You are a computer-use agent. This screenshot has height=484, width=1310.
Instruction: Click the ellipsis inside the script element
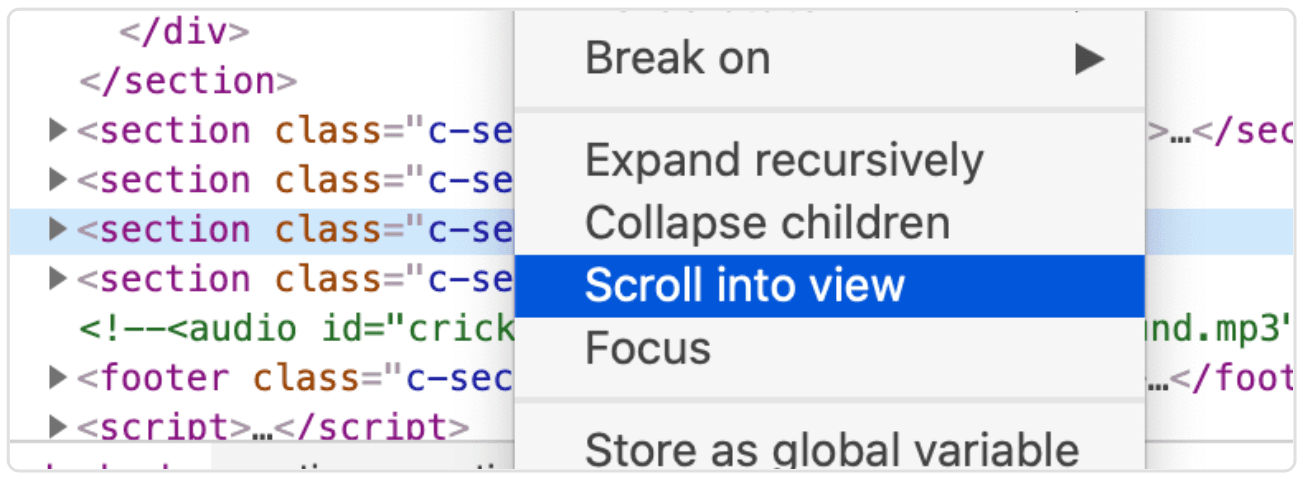tap(261, 428)
